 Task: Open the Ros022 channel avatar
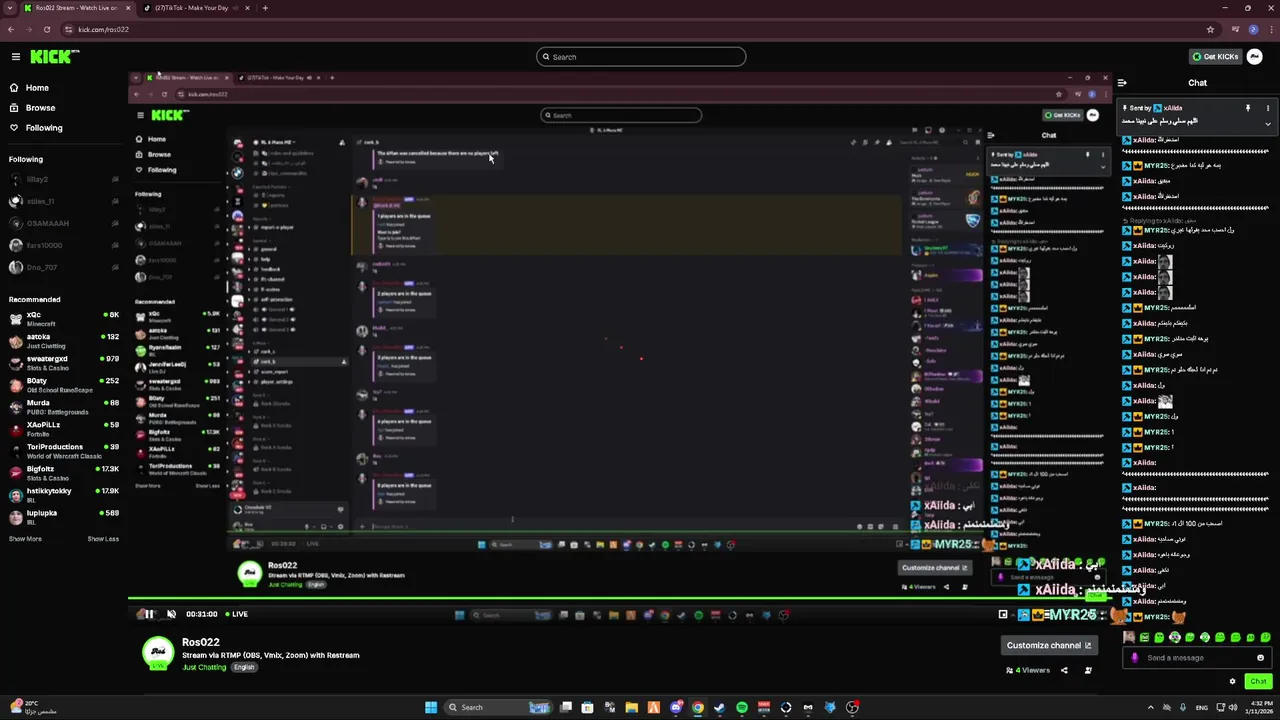(157, 652)
